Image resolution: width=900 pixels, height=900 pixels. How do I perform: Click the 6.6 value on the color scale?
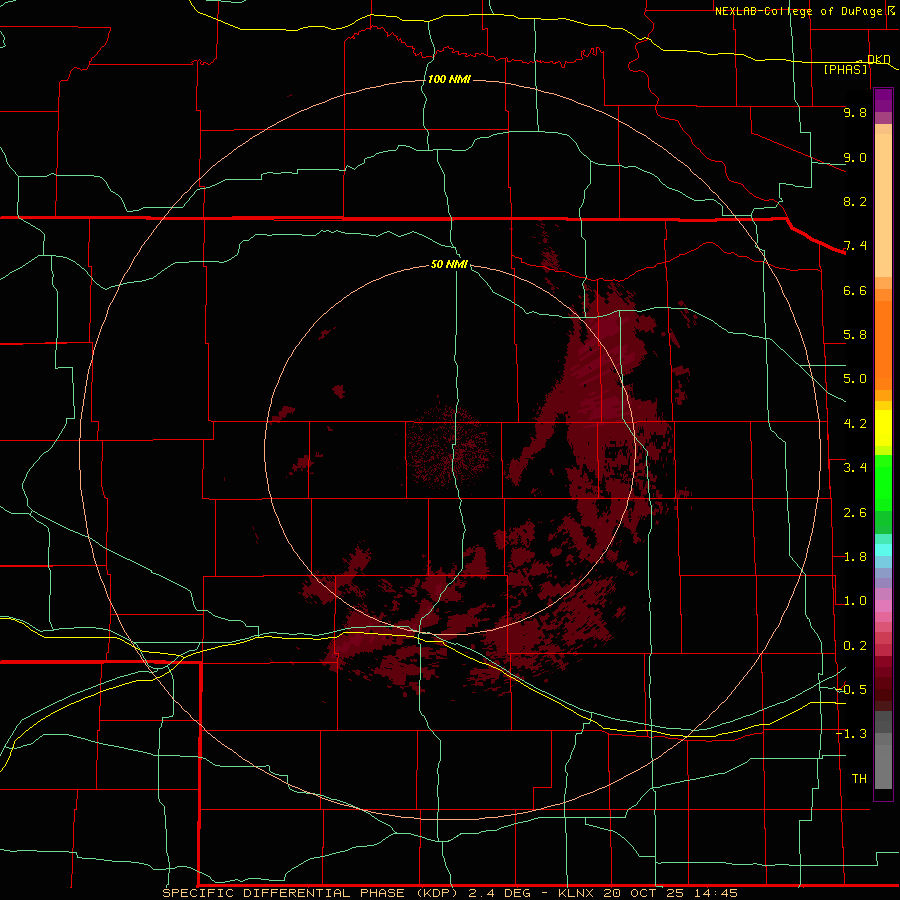(x=855, y=290)
